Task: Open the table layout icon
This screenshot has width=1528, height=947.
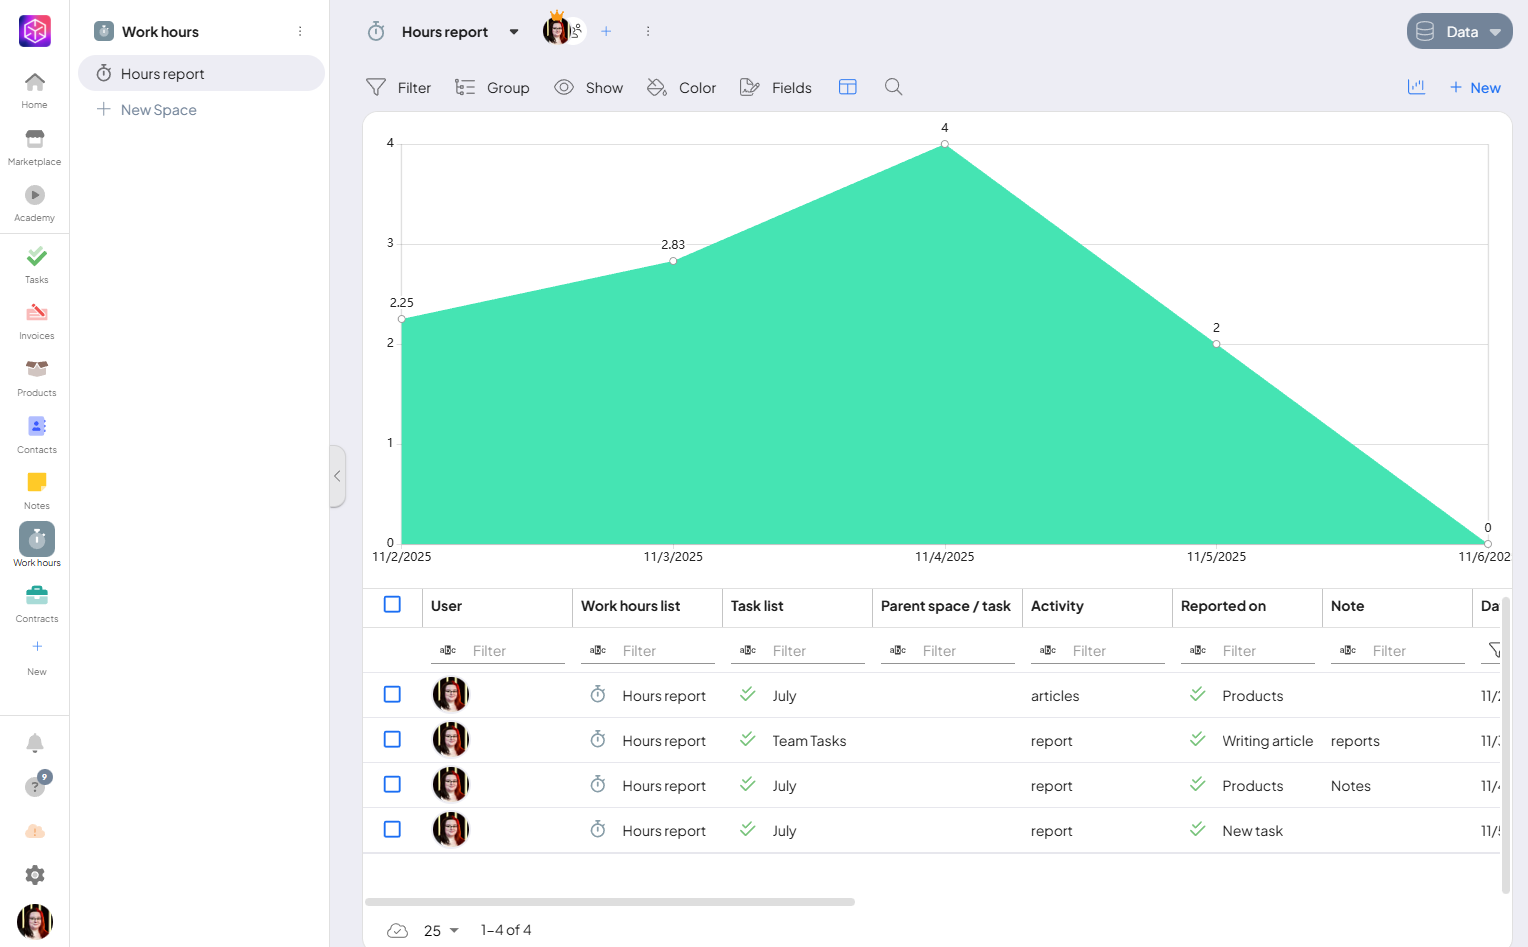Action: point(847,88)
